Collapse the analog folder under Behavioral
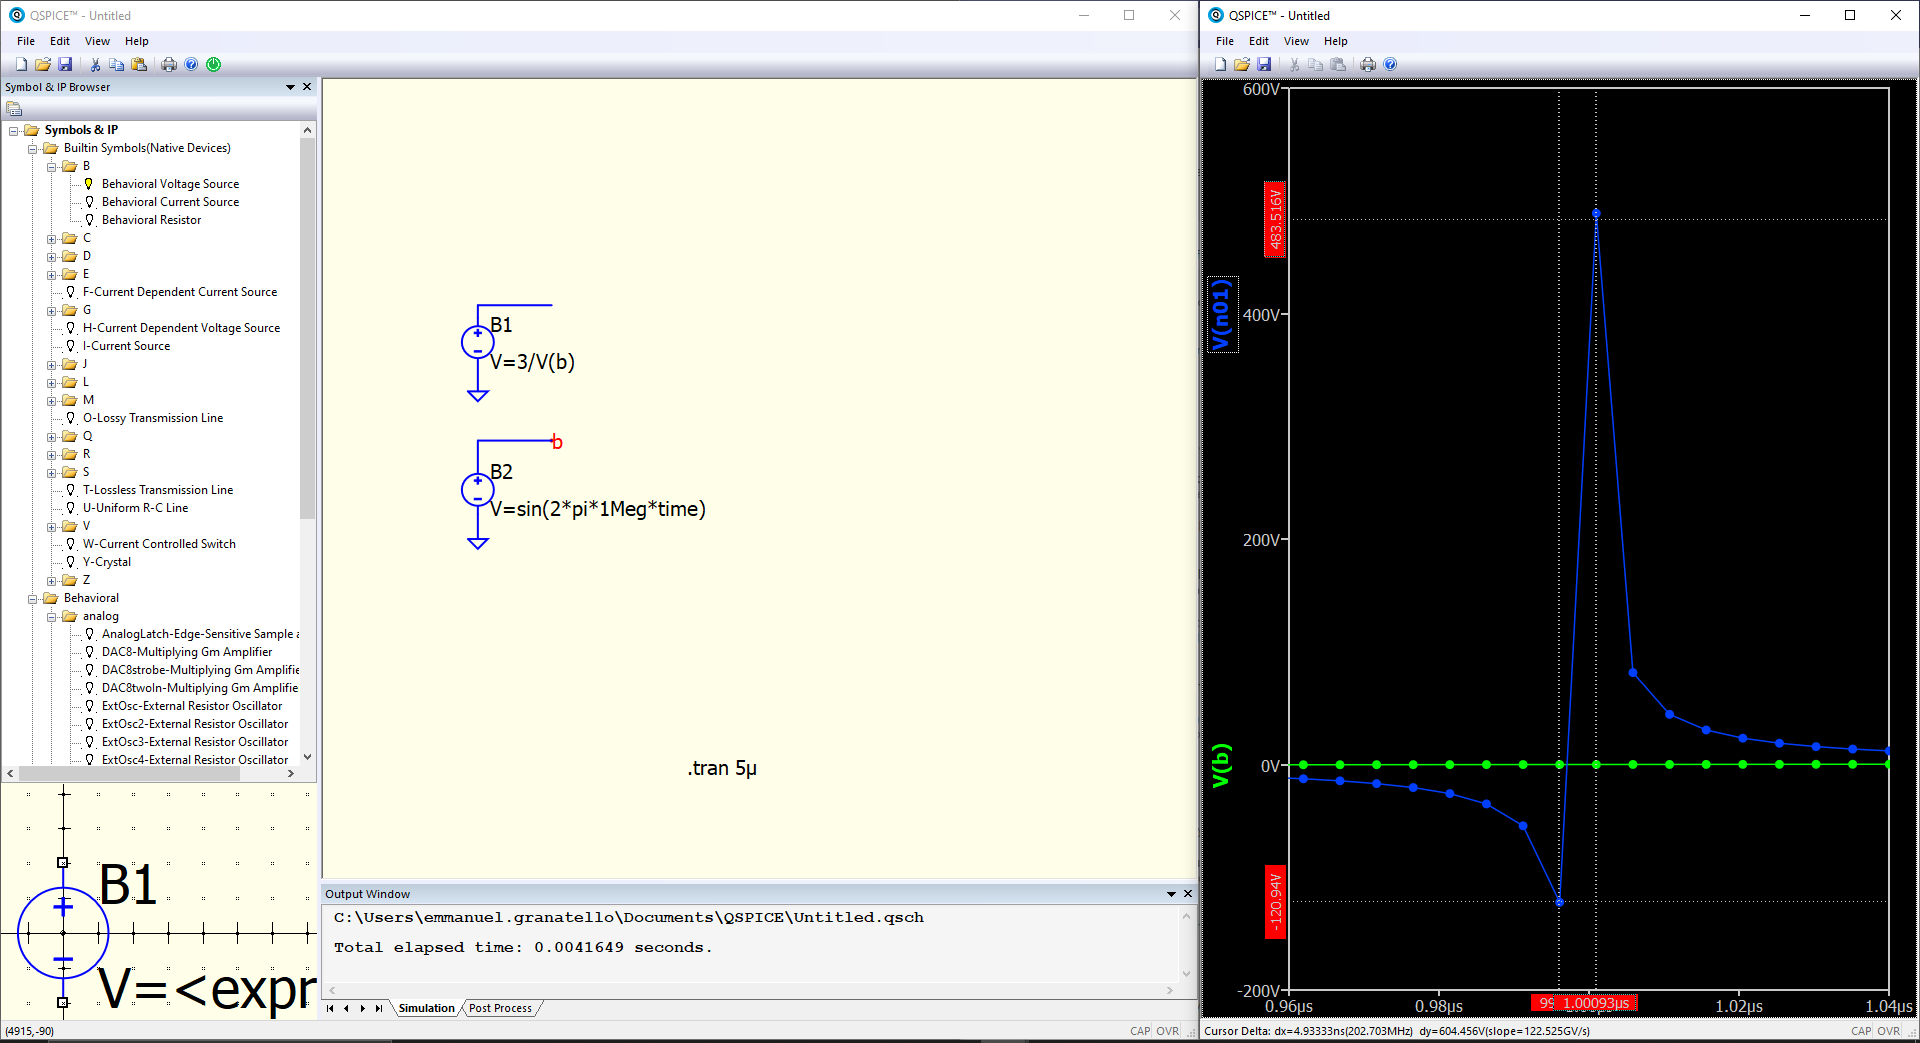Screen dimensions: 1920x1043 coord(52,616)
